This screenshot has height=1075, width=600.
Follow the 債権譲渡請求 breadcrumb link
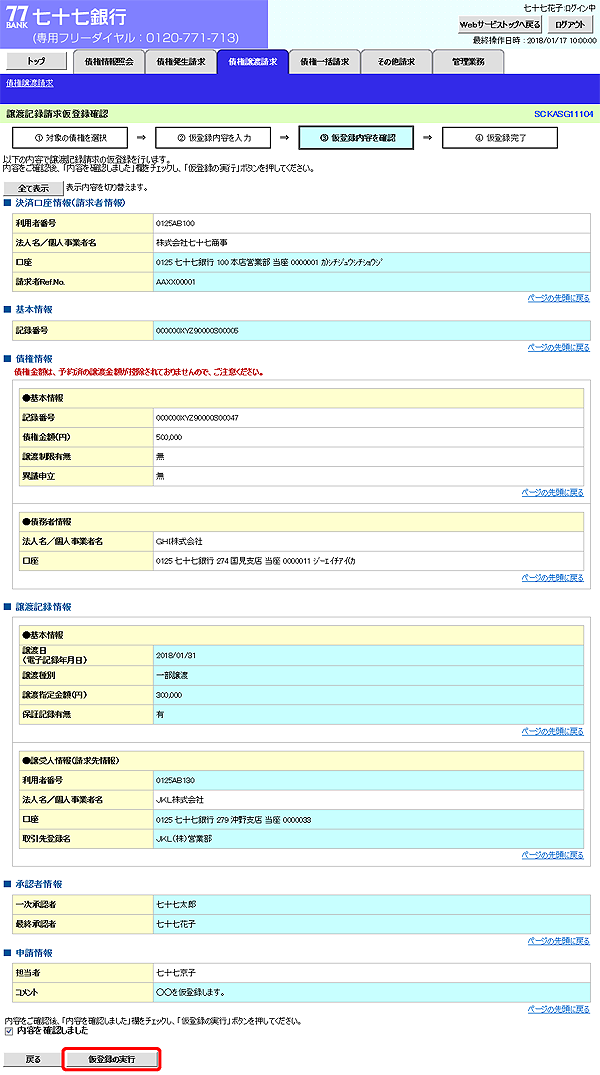click(29, 82)
